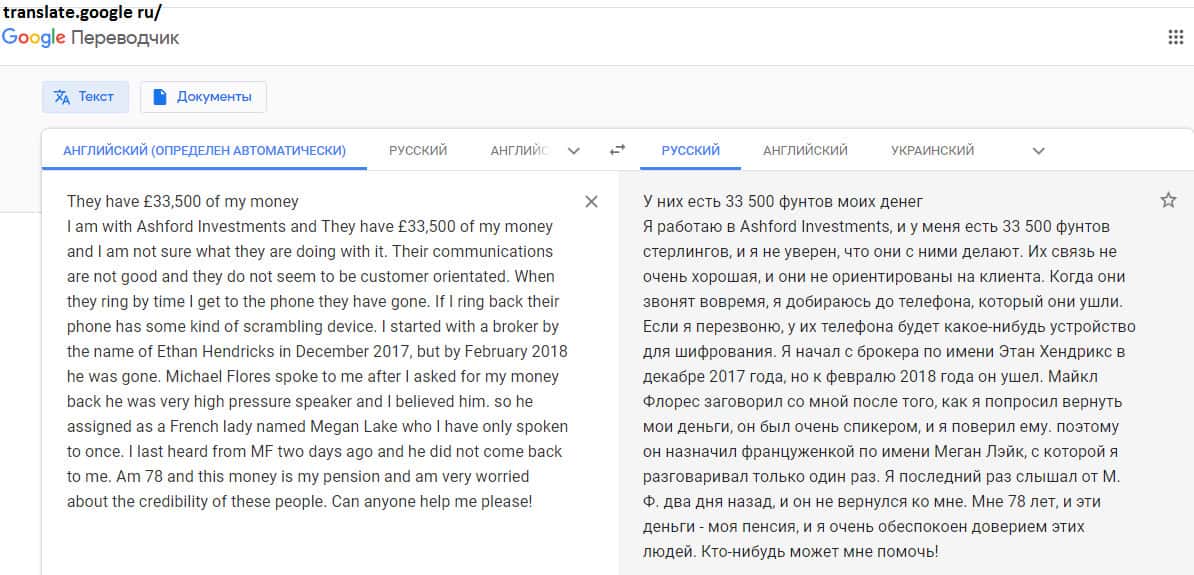This screenshot has height=575, width=1194.
Task: Click the Russian translated text output
Action: click(x=890, y=375)
